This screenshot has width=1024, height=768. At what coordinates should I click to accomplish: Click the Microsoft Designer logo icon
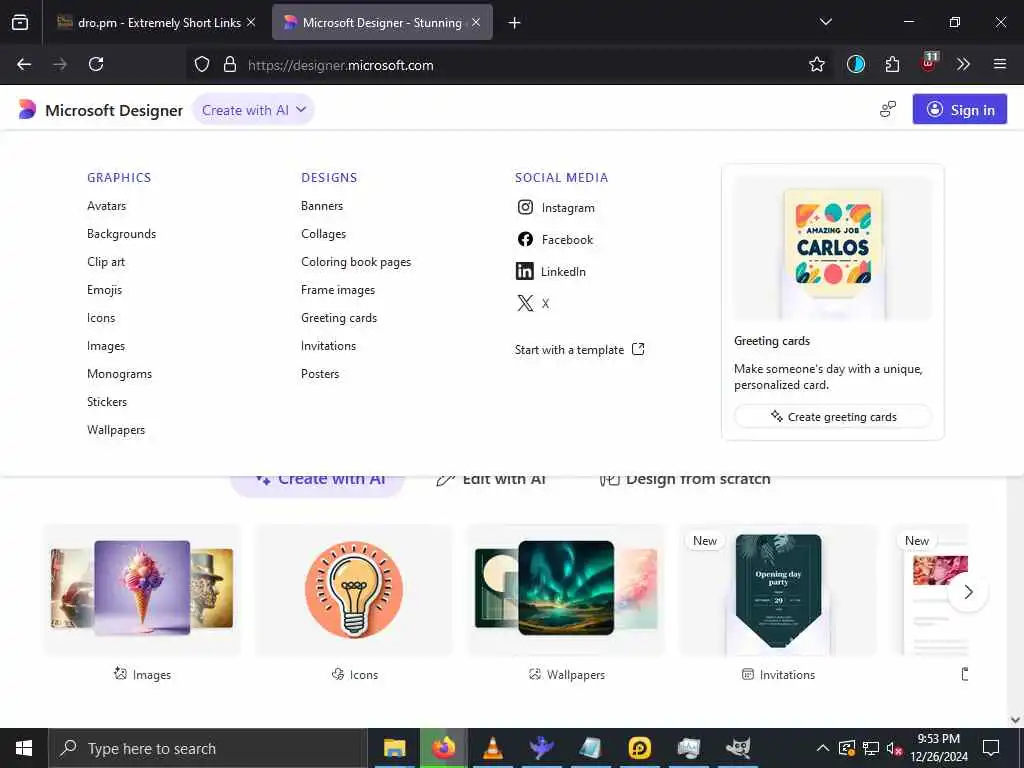point(27,109)
